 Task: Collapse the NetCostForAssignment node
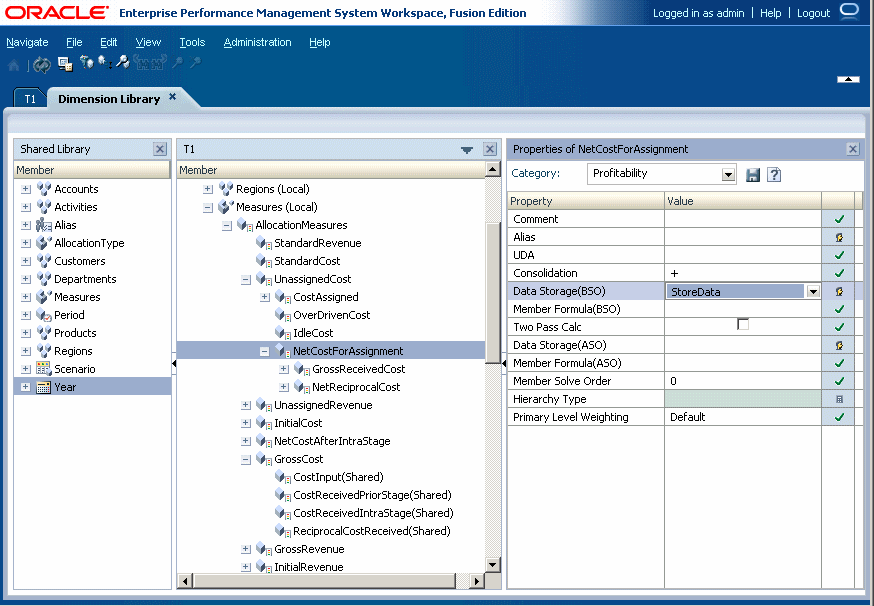tap(265, 351)
